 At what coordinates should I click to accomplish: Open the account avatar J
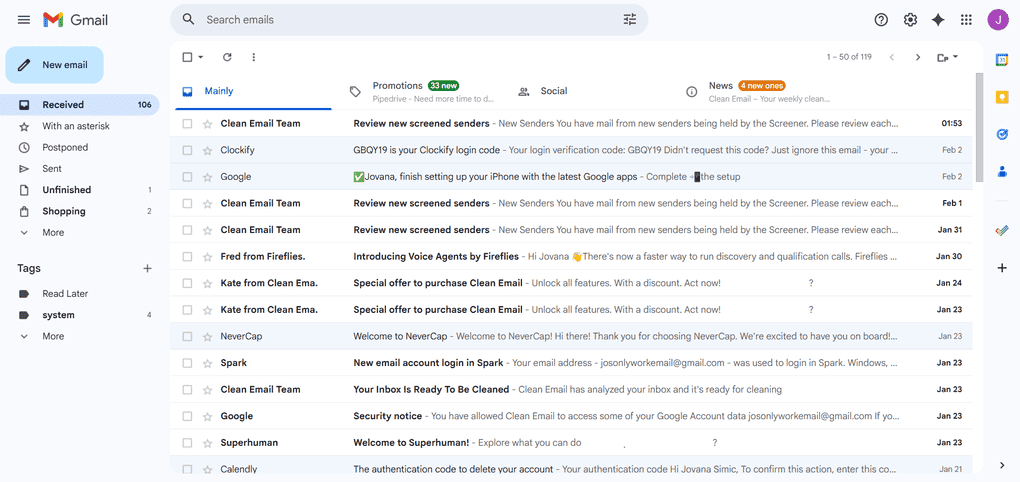point(997,20)
